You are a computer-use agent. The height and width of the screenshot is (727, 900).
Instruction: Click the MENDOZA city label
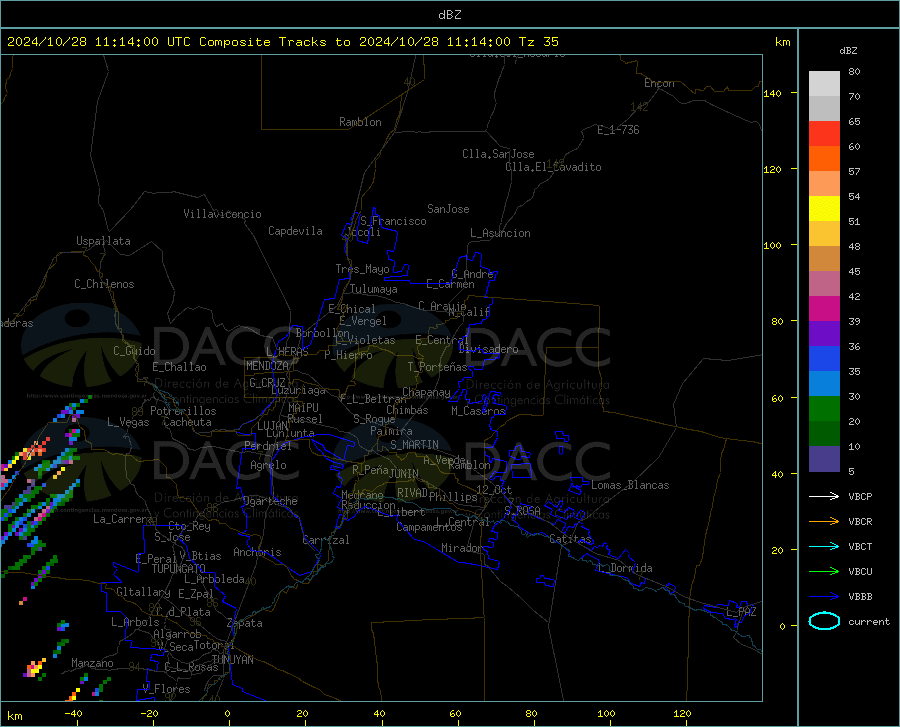[267, 366]
